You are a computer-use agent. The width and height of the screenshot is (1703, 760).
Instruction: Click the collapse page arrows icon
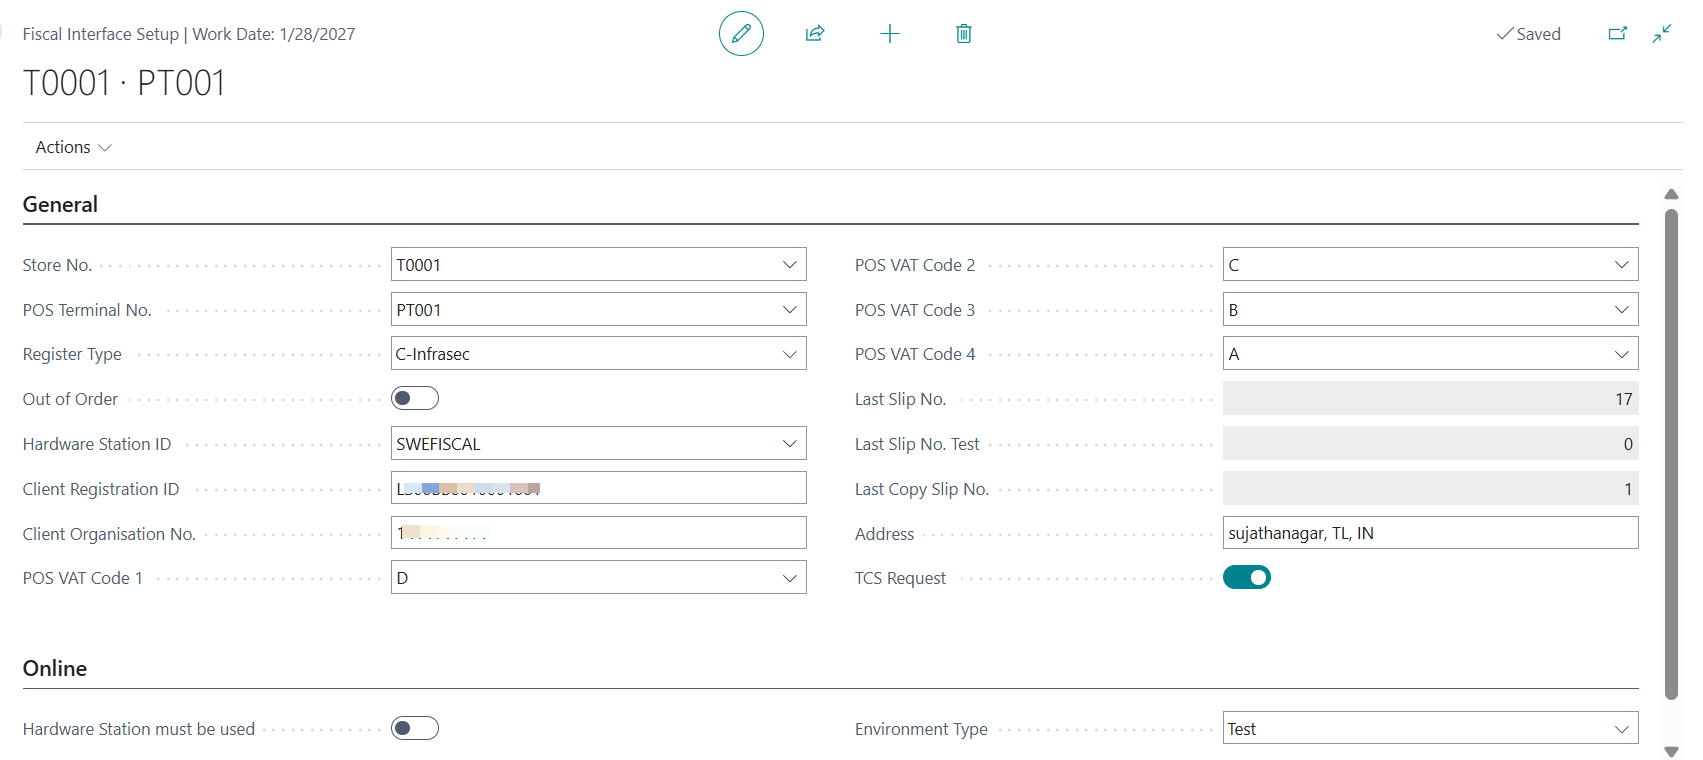click(1662, 34)
